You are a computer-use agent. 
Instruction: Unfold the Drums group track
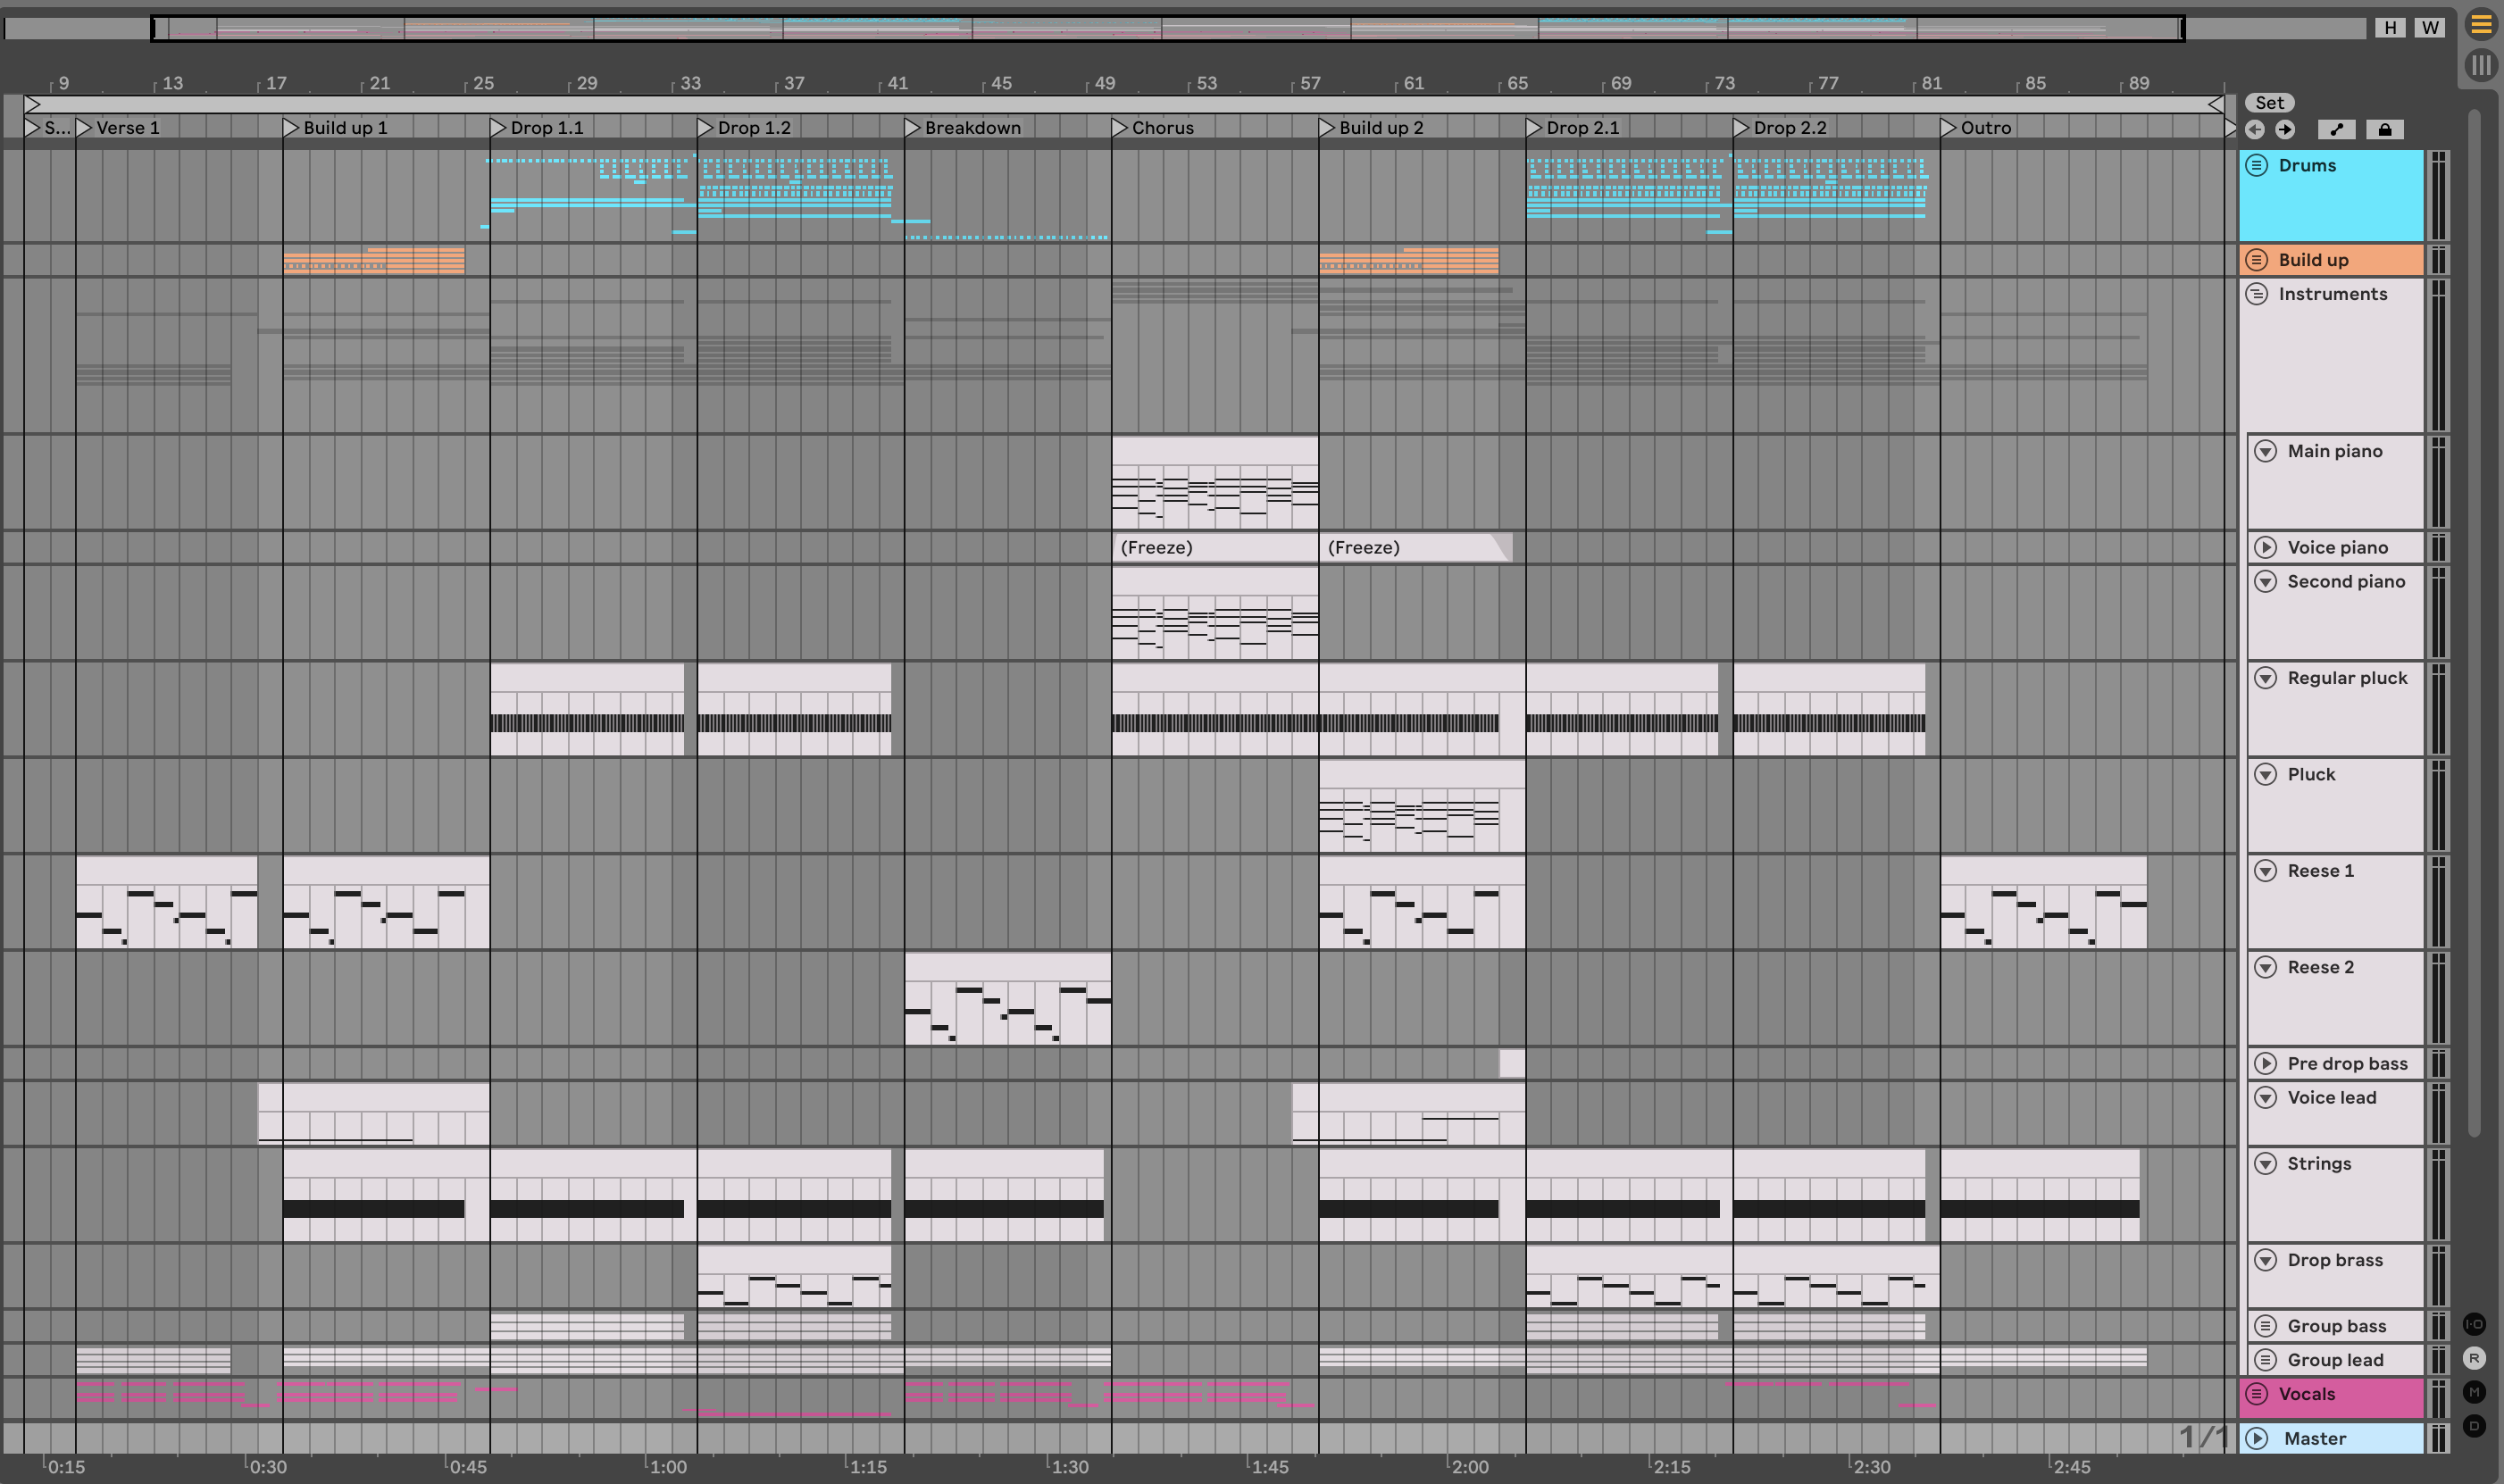coord(2257,166)
